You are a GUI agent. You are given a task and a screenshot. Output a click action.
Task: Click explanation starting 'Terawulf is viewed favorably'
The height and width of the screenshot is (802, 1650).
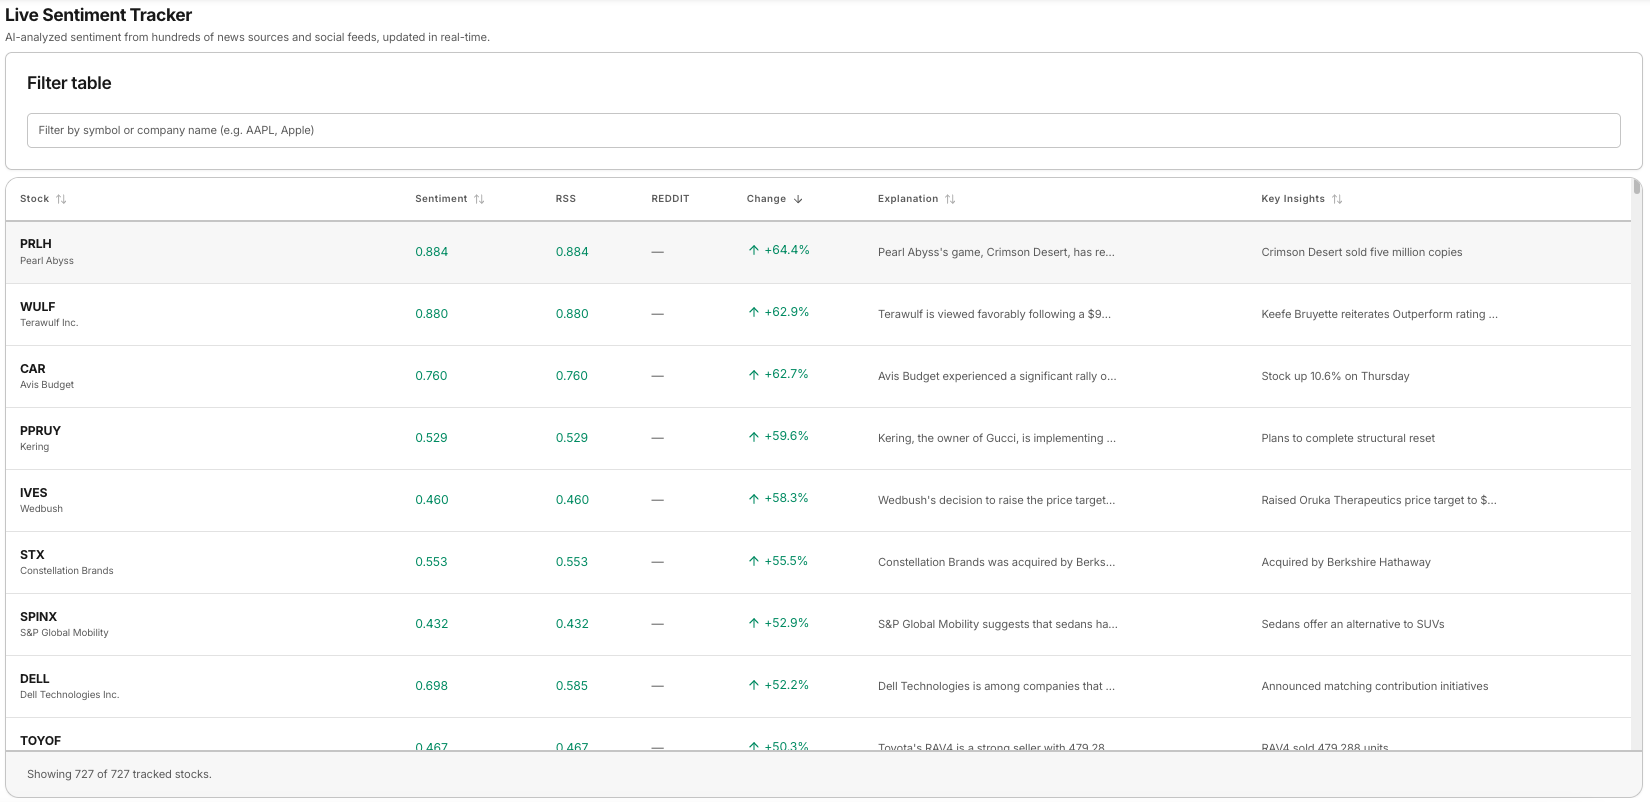[995, 314]
